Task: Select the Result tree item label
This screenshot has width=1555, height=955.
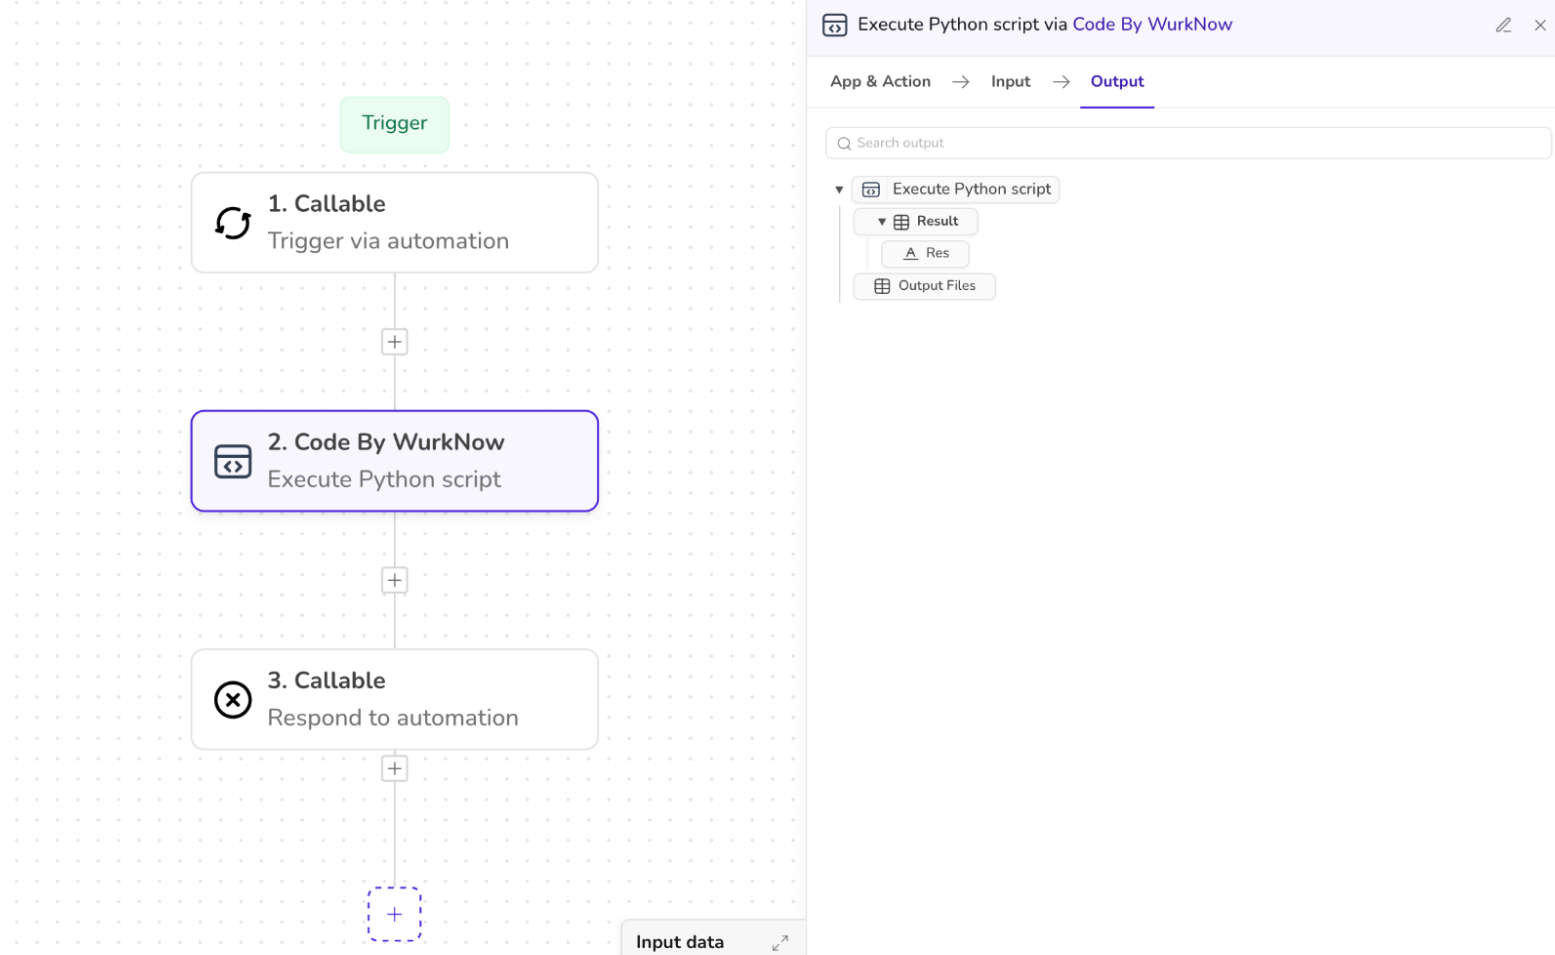Action: (937, 221)
